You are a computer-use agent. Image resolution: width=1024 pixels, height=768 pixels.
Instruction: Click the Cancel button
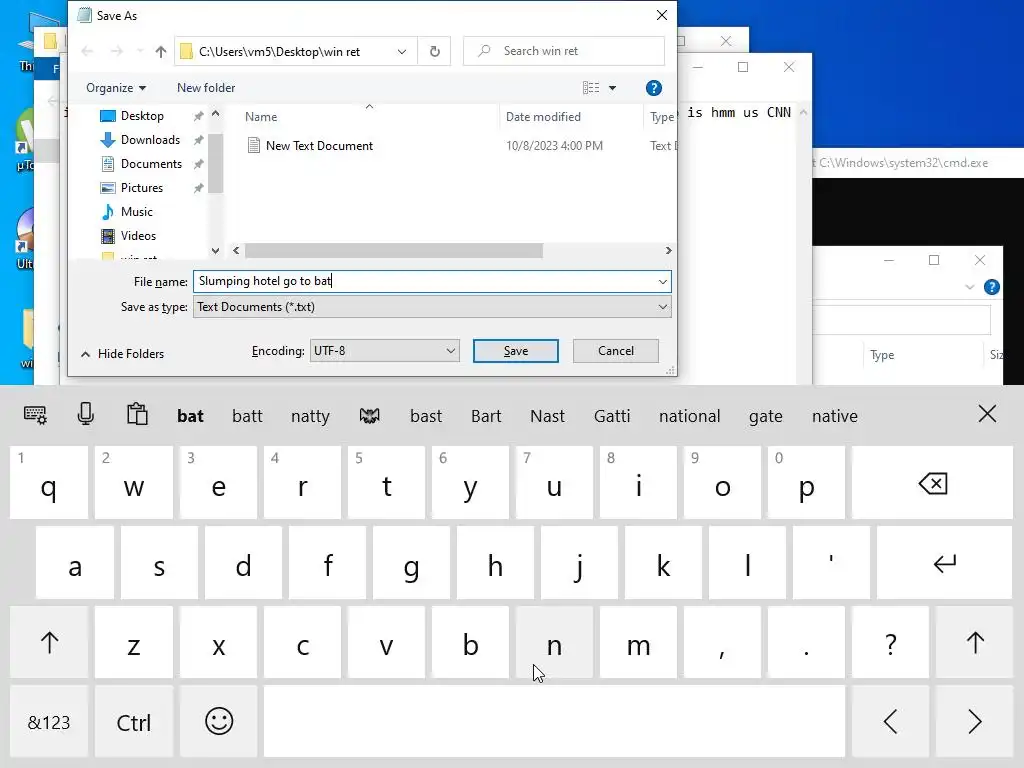click(x=615, y=351)
